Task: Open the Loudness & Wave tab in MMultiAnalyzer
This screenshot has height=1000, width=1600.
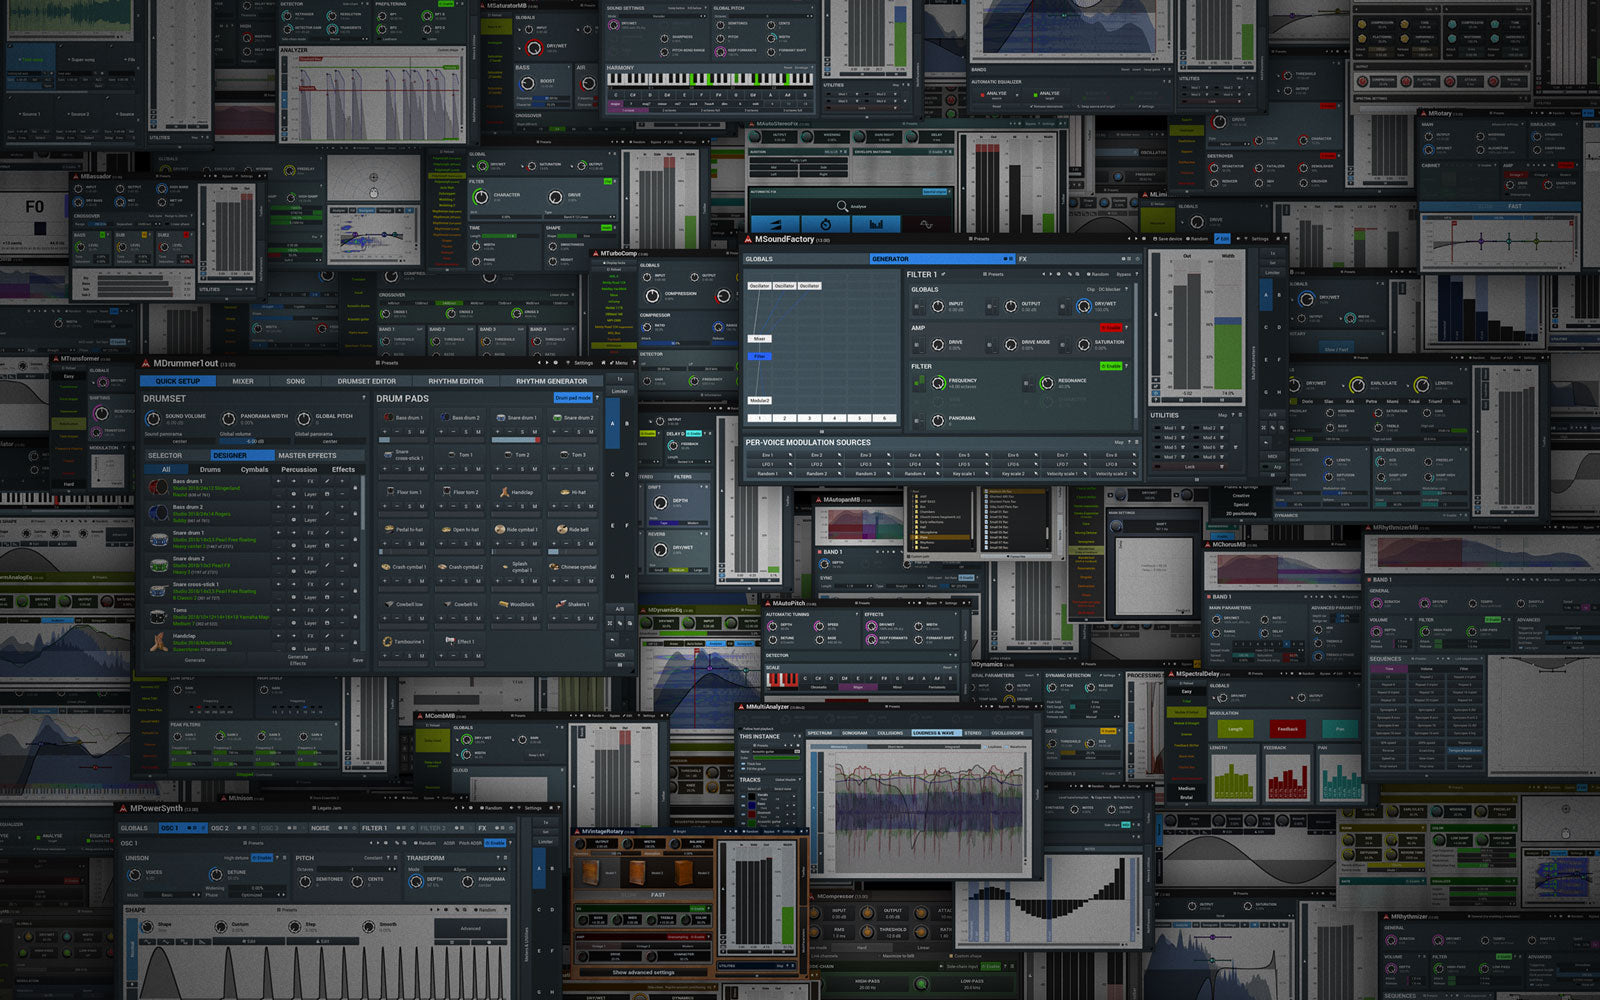Action: 933,733
